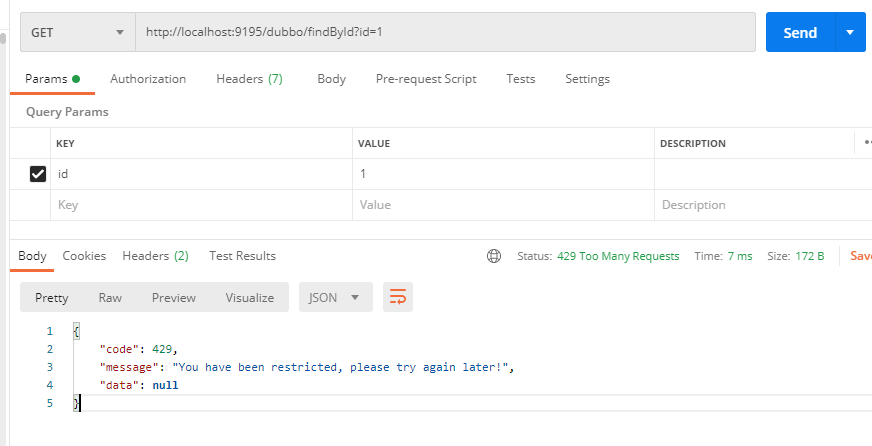Go to the Tests tab
This screenshot has width=872, height=446.
click(x=520, y=79)
